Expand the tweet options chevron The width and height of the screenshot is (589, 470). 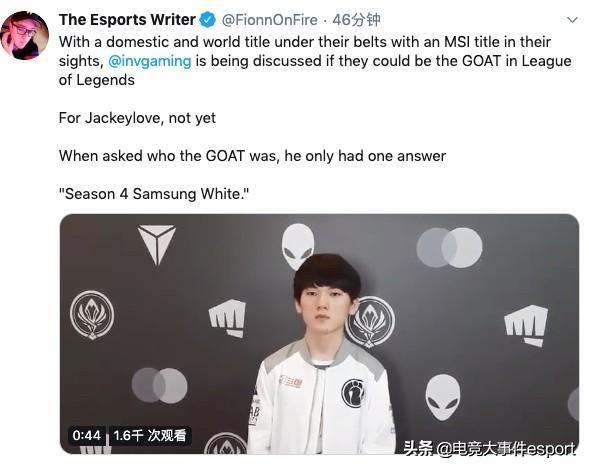(x=572, y=20)
